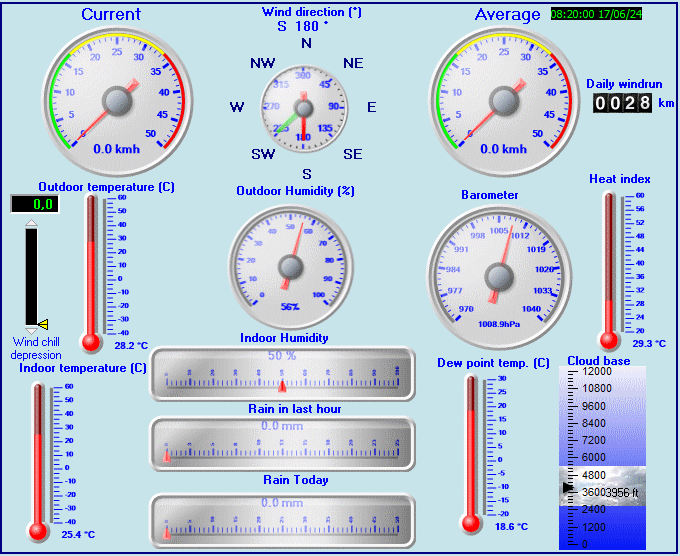Click the Heat index thermometer

608,268
